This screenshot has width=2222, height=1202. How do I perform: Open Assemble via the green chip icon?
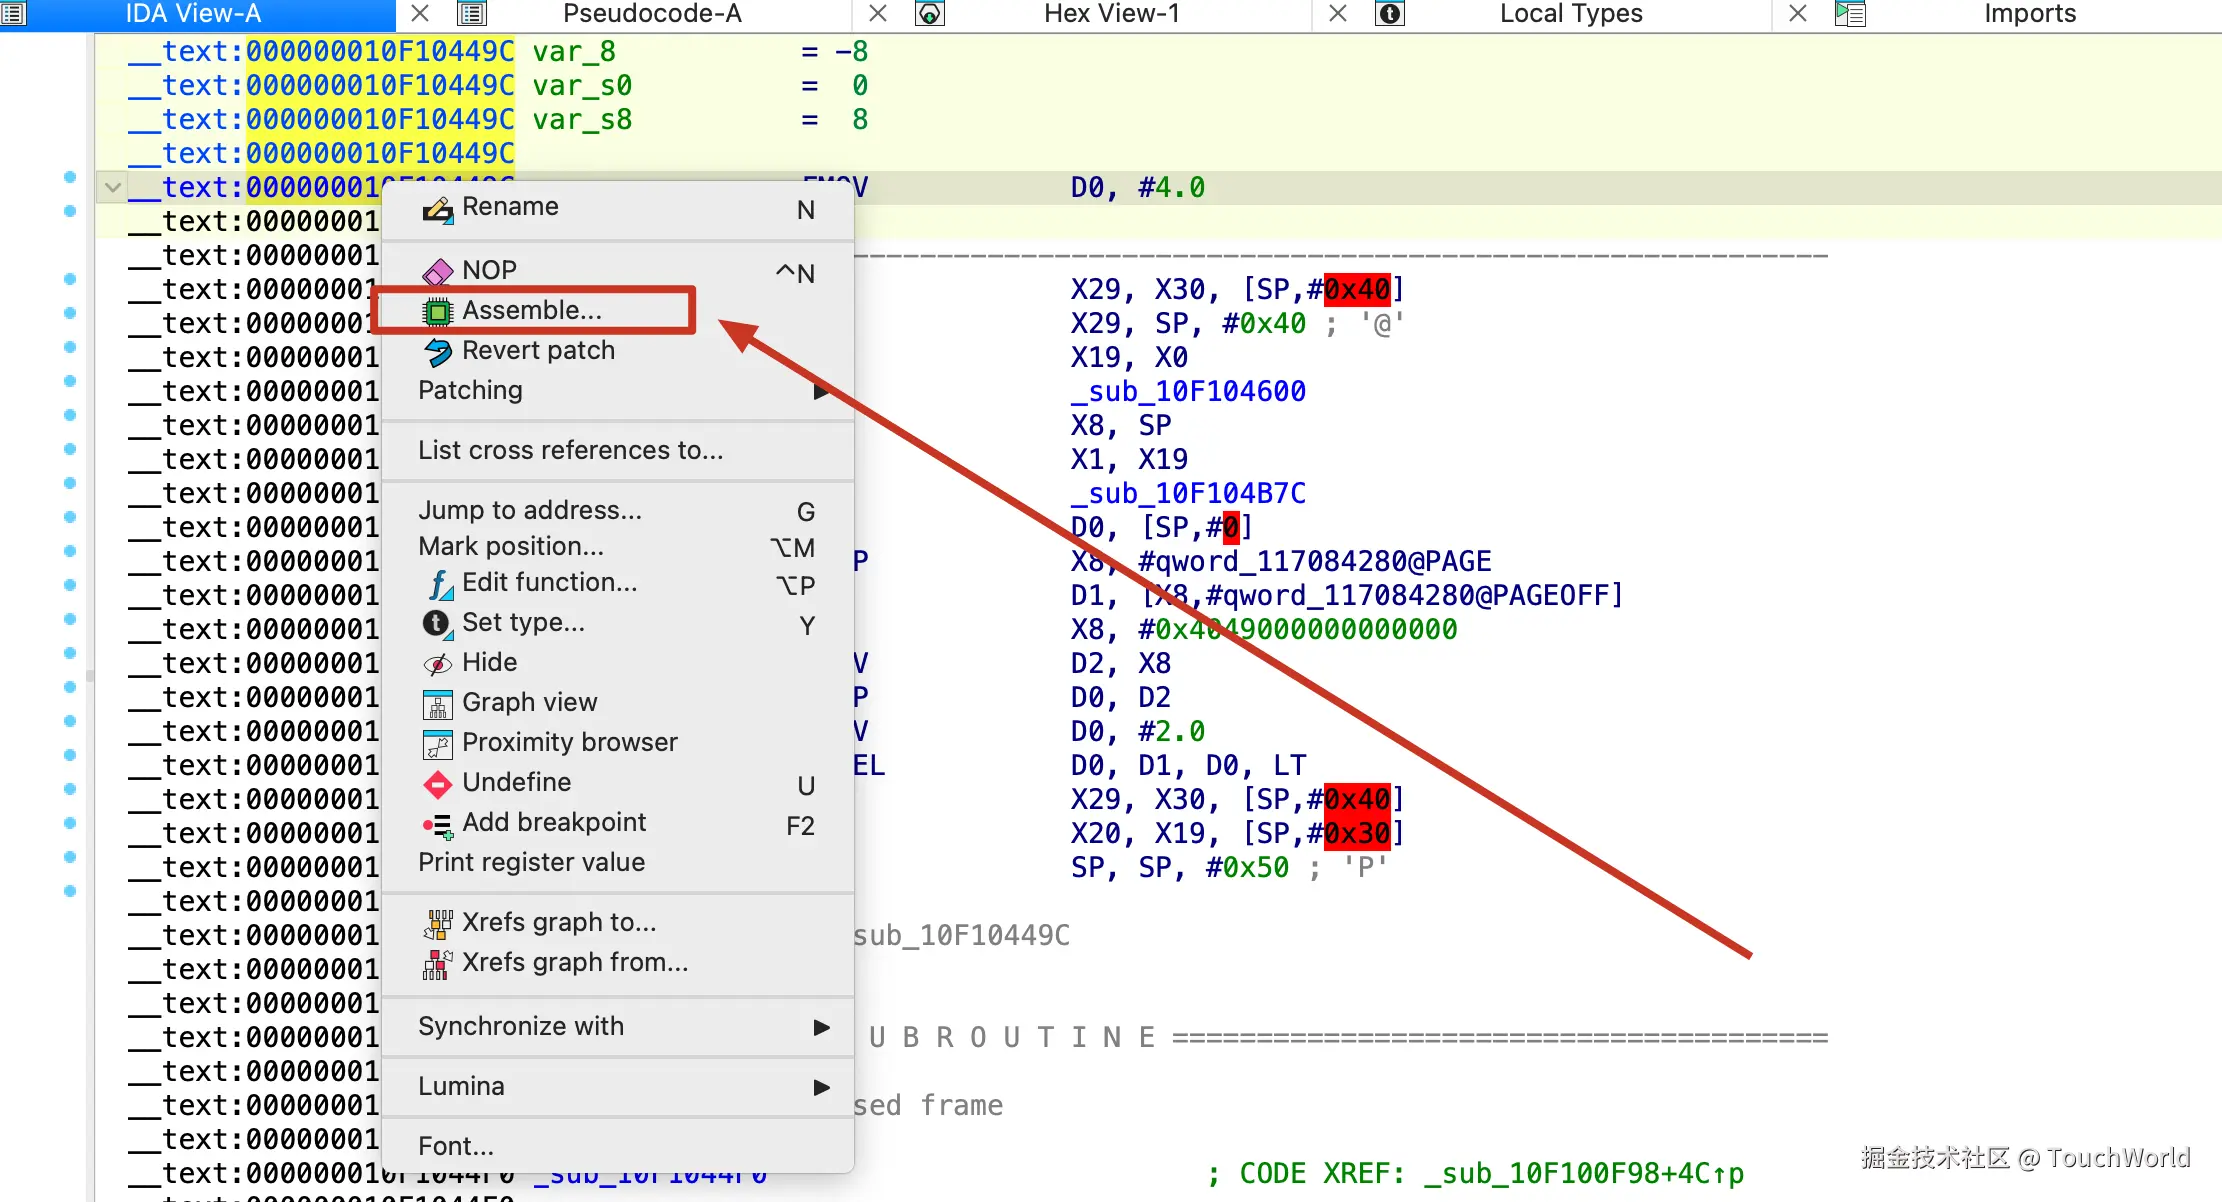coord(437,311)
